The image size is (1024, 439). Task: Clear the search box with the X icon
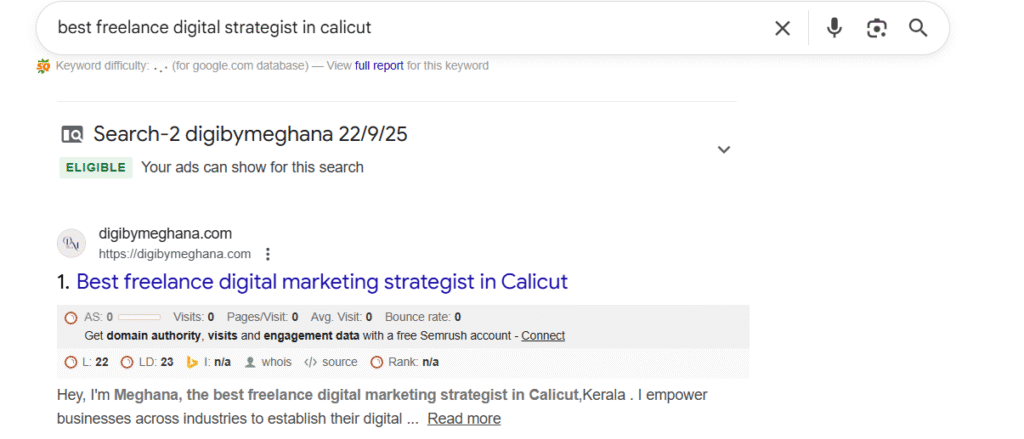782,28
